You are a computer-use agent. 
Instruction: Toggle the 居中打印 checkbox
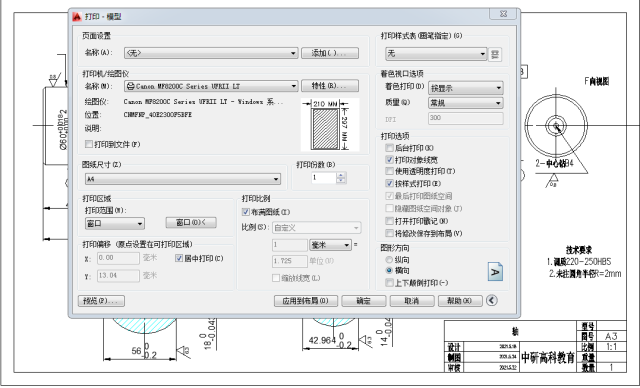point(178,258)
